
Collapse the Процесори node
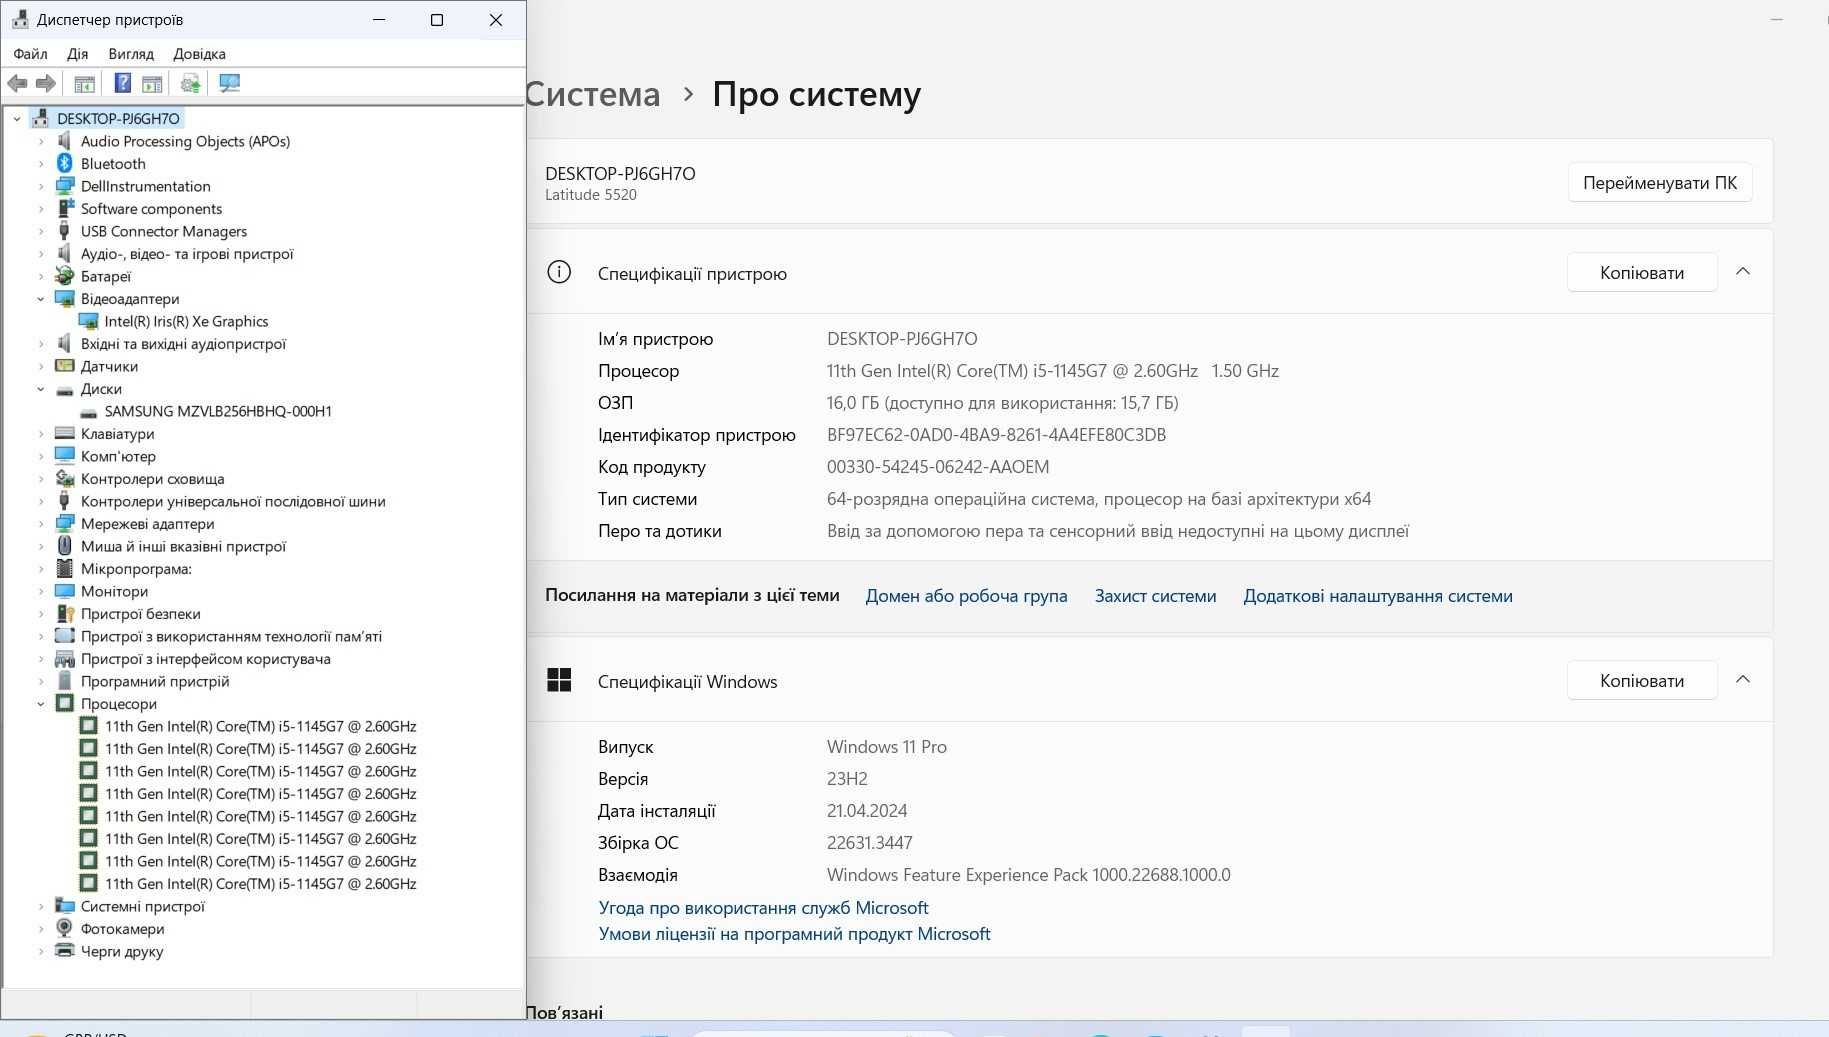pos(41,704)
